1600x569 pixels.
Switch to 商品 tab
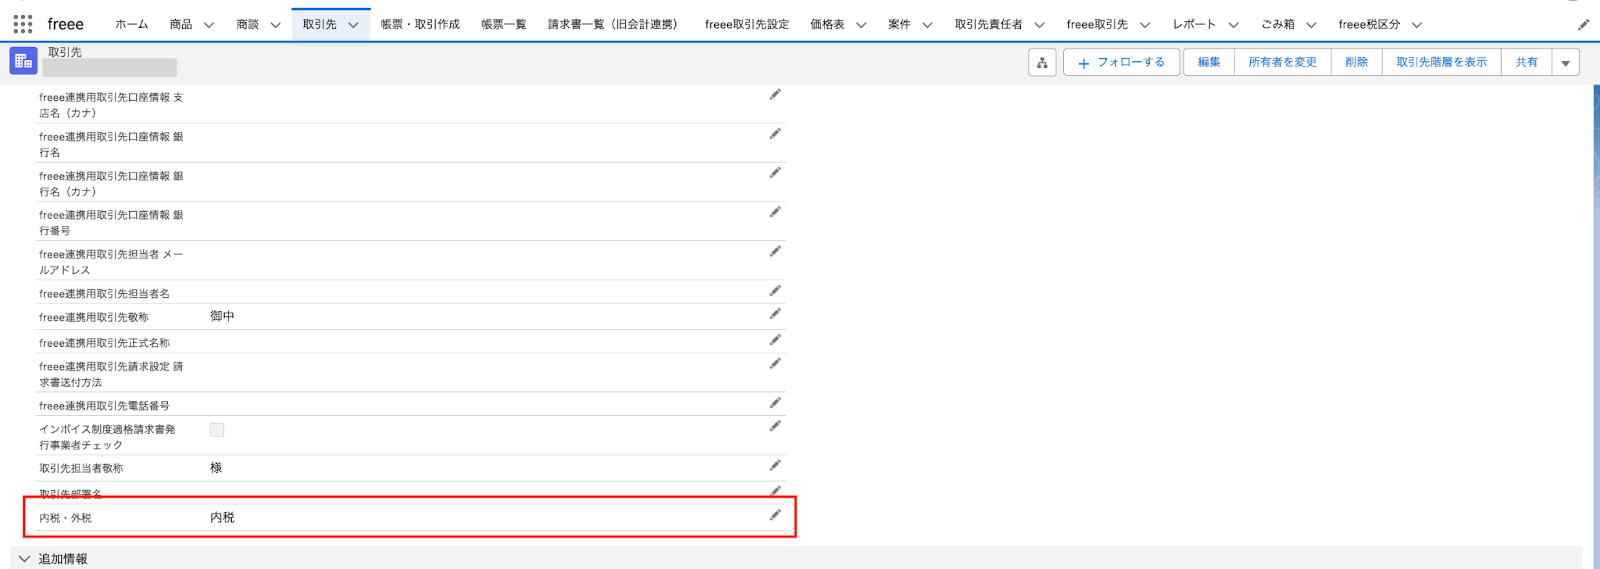coord(181,24)
